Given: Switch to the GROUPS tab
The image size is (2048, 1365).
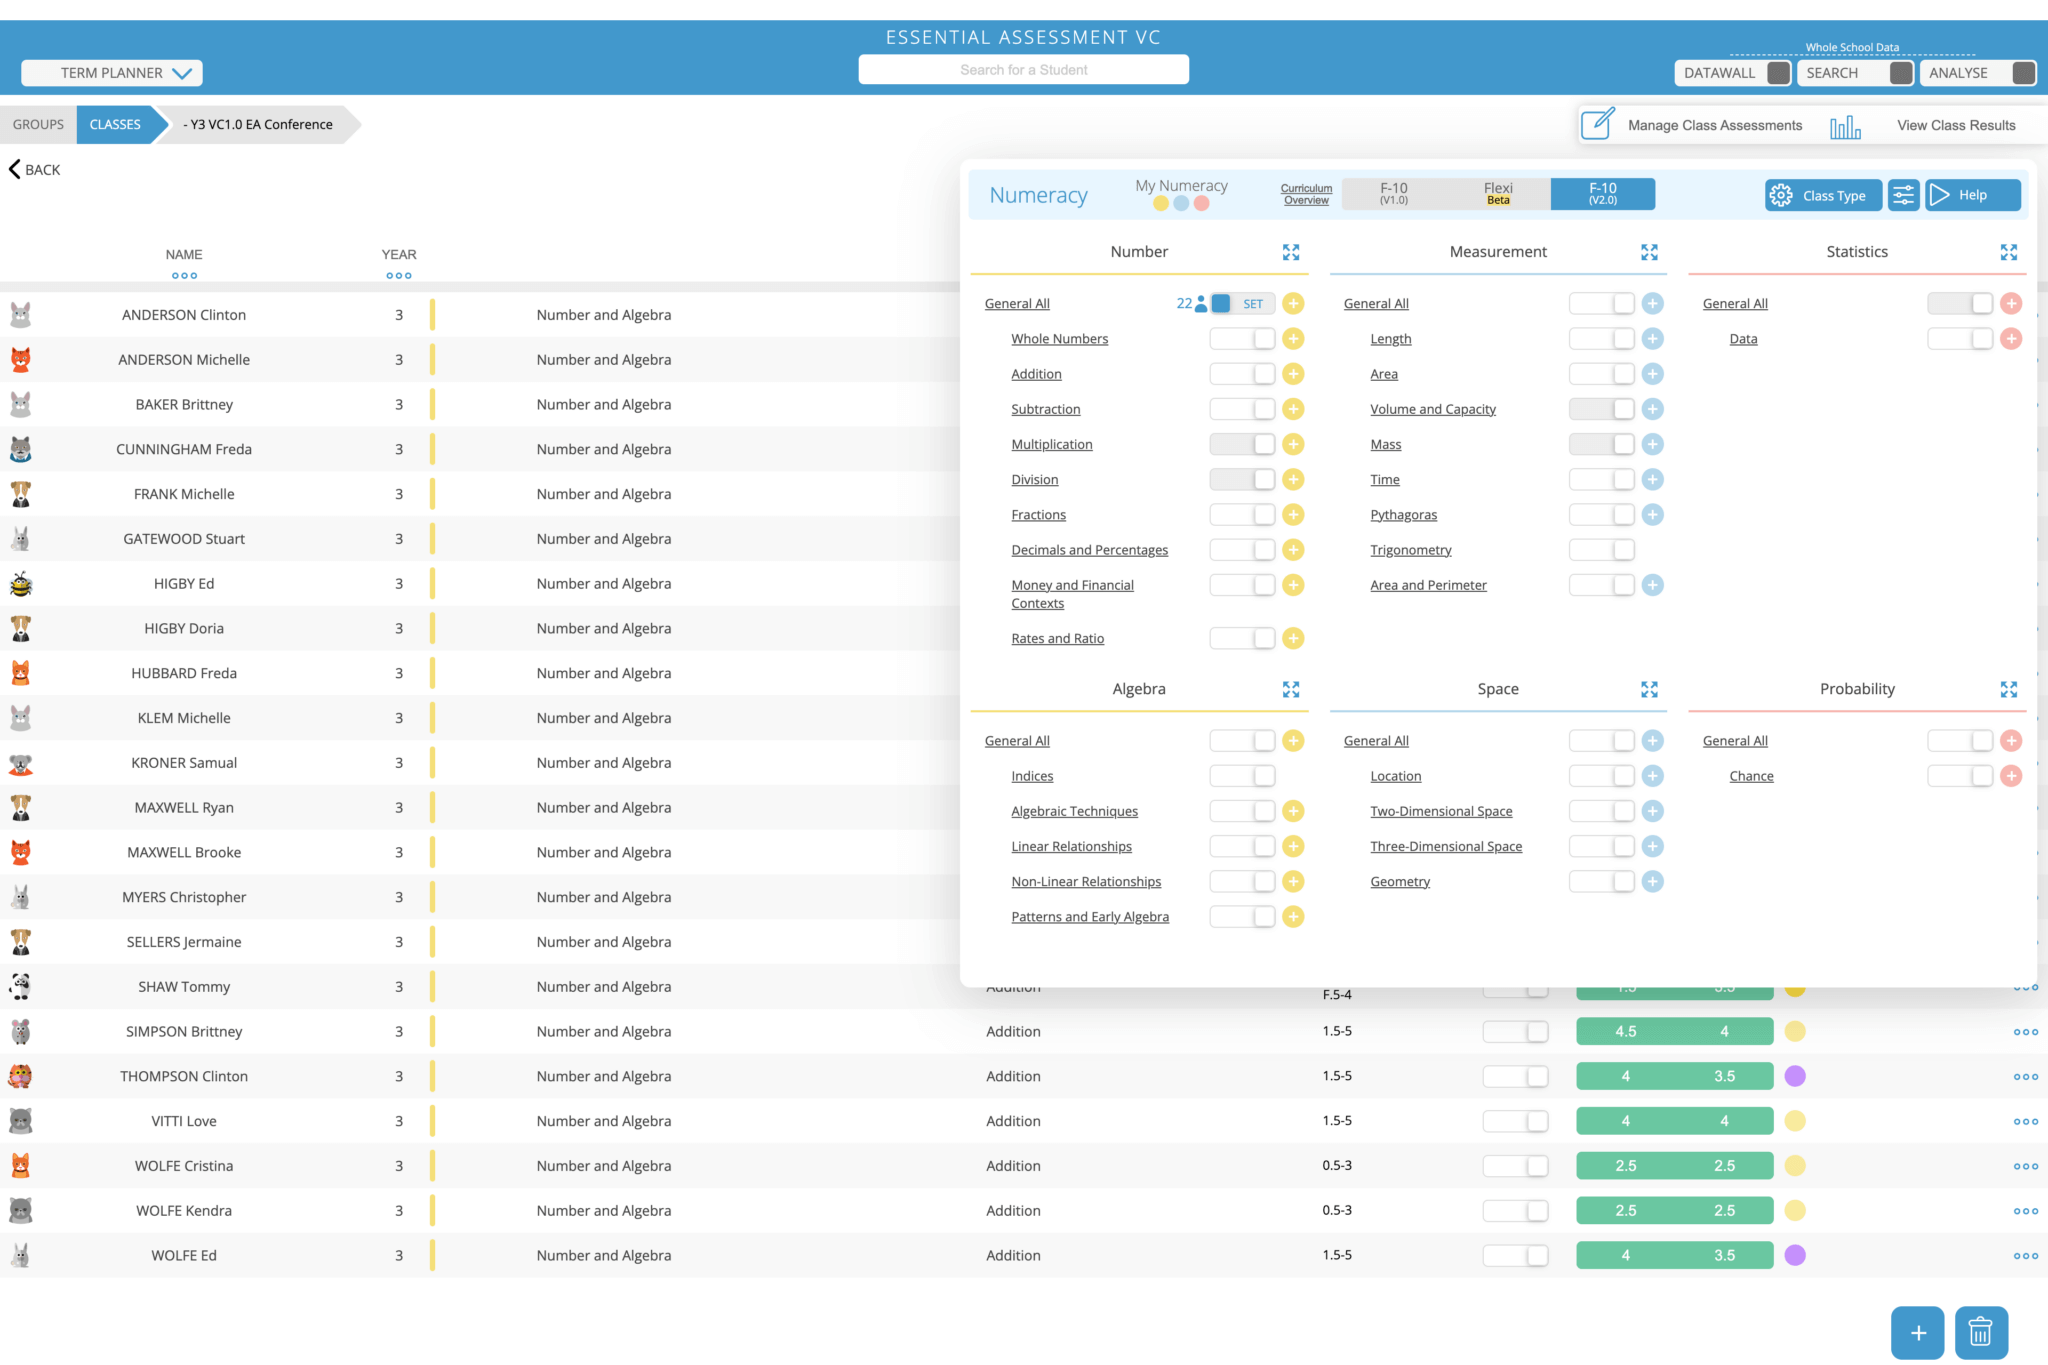Looking at the screenshot, I should click(38, 125).
